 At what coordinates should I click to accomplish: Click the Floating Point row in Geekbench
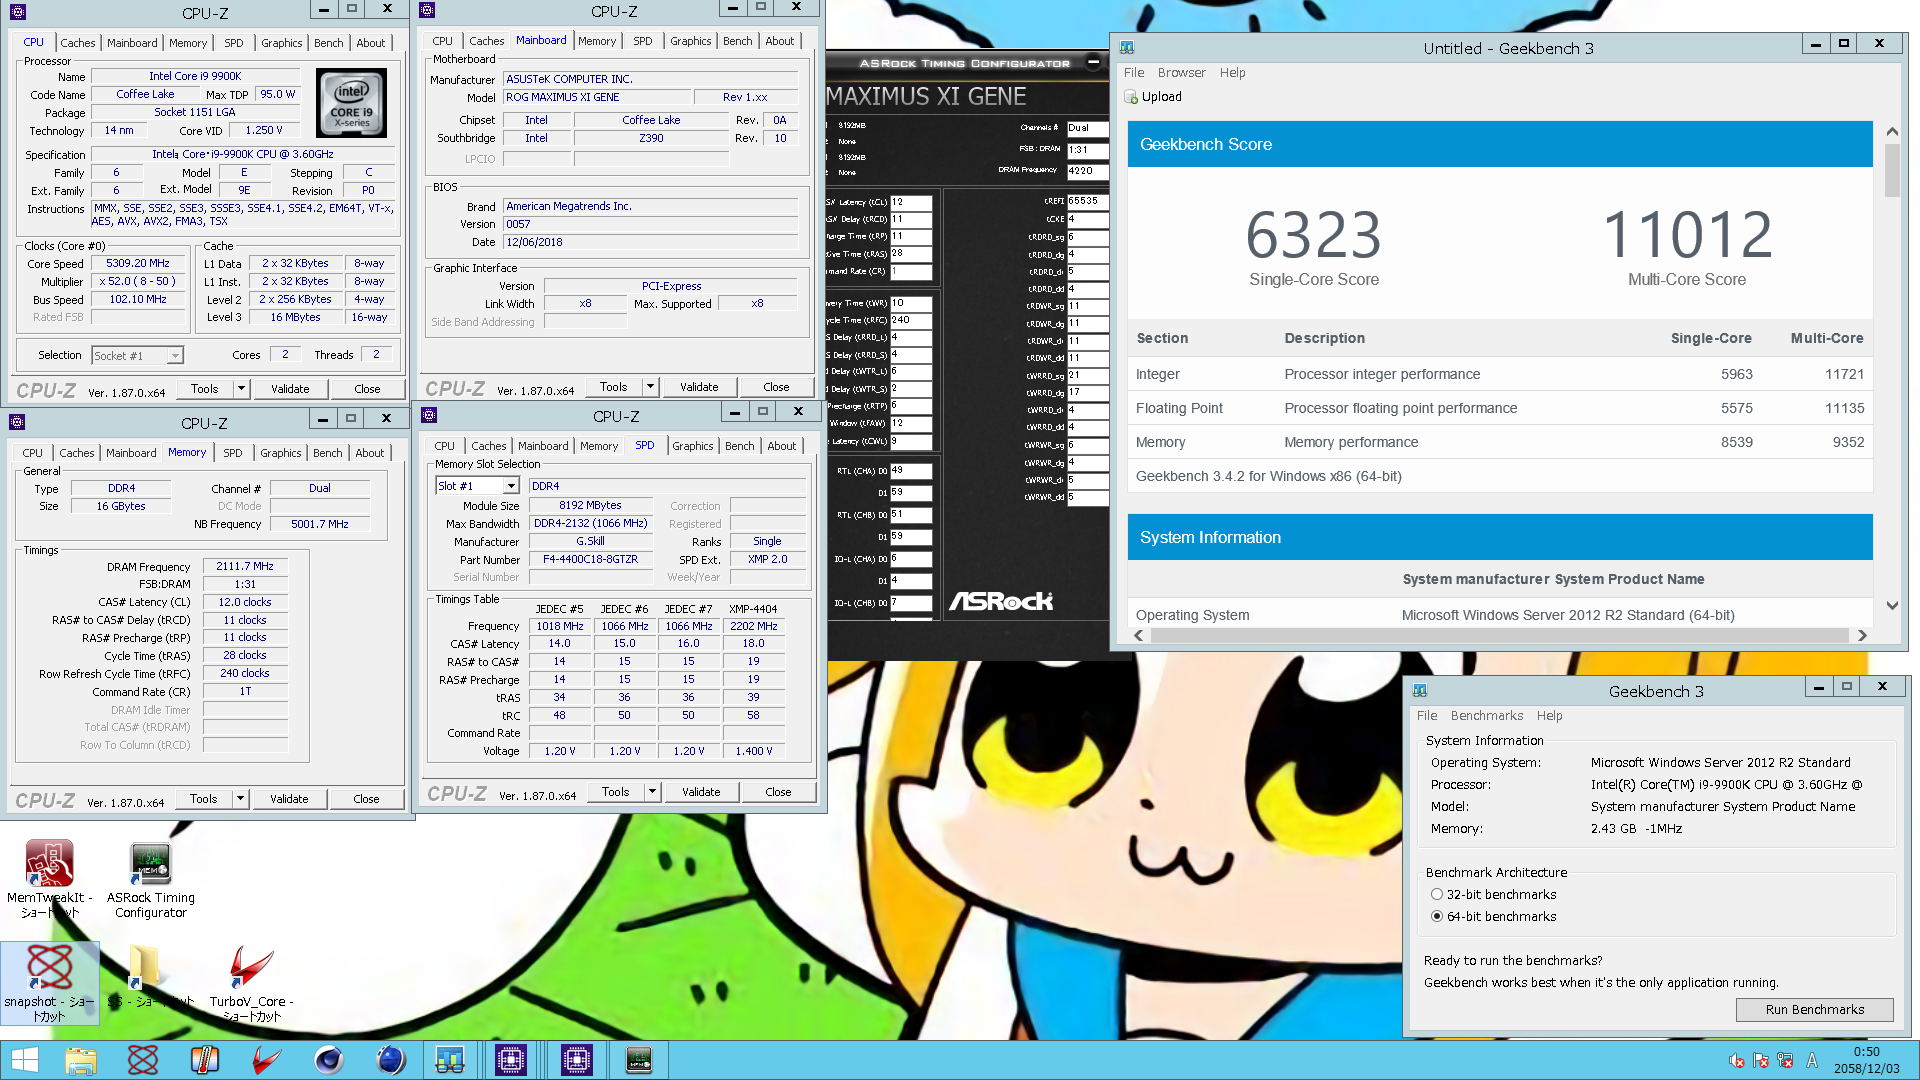1500,408
